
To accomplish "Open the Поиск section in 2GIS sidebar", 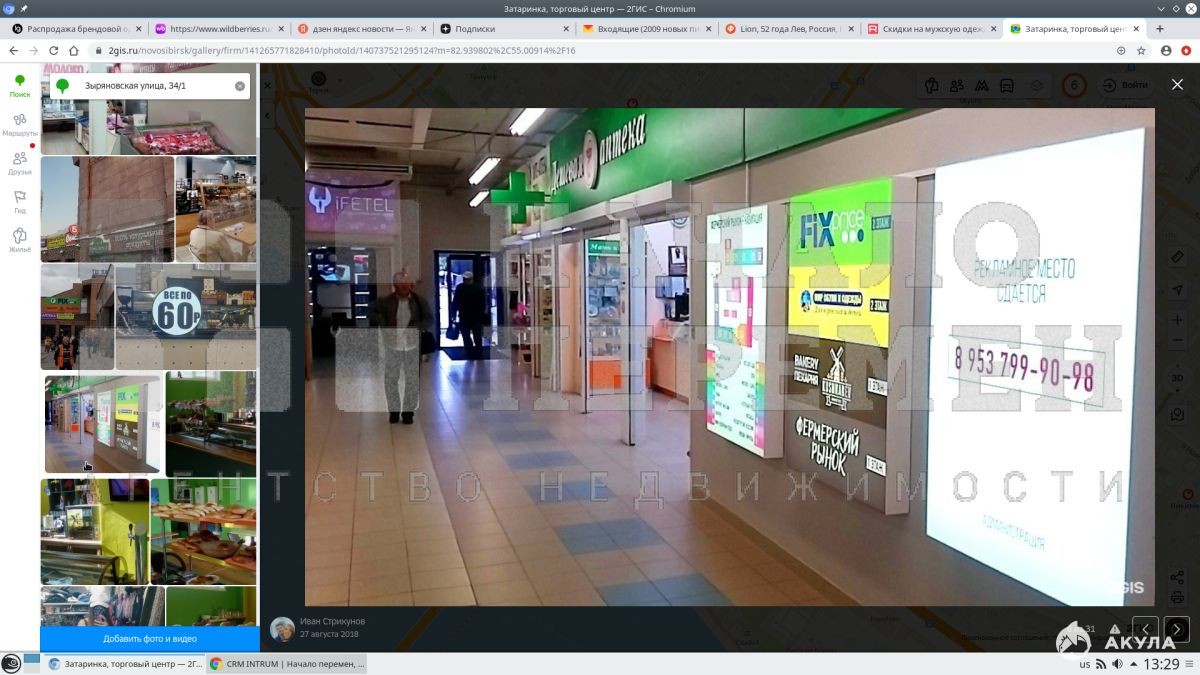I will (x=20, y=86).
